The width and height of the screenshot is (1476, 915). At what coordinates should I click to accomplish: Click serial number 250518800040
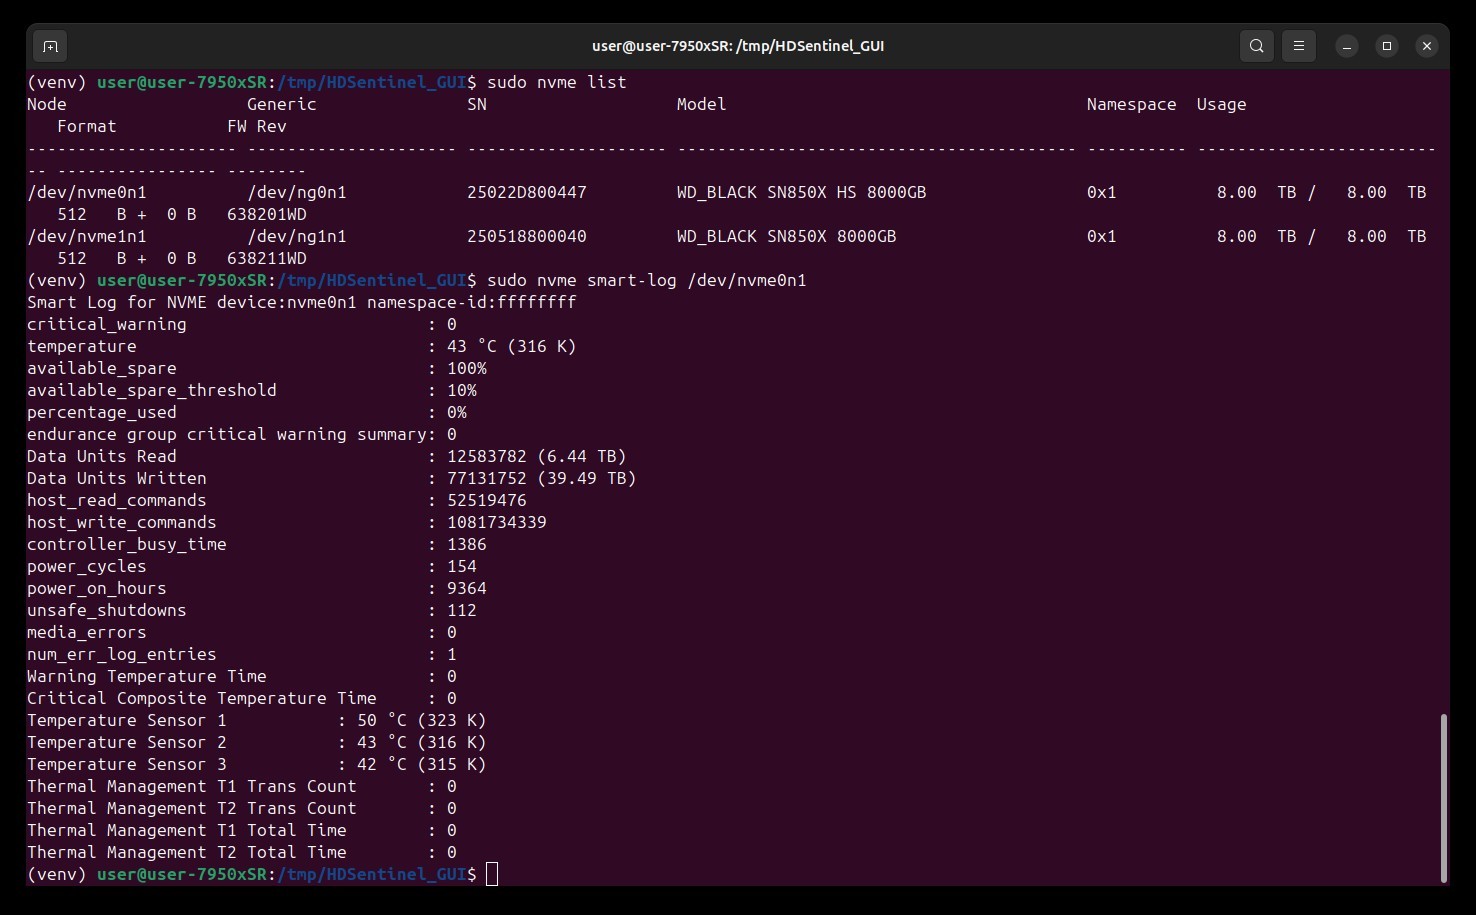527,236
